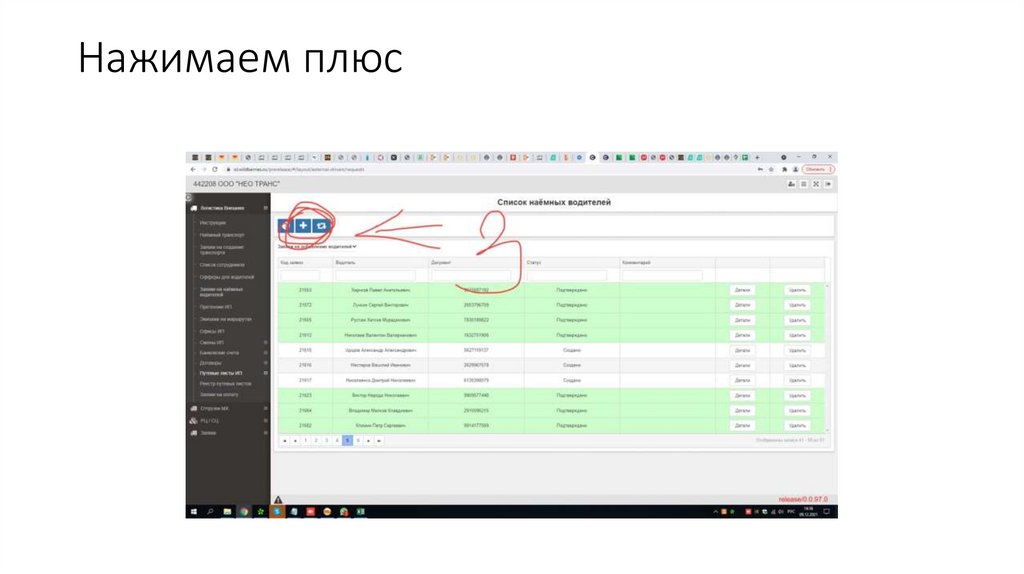This screenshot has height=574, width=1024.
Task: Click 'Детали' for row 21616 Нестеров
Action: click(743, 365)
